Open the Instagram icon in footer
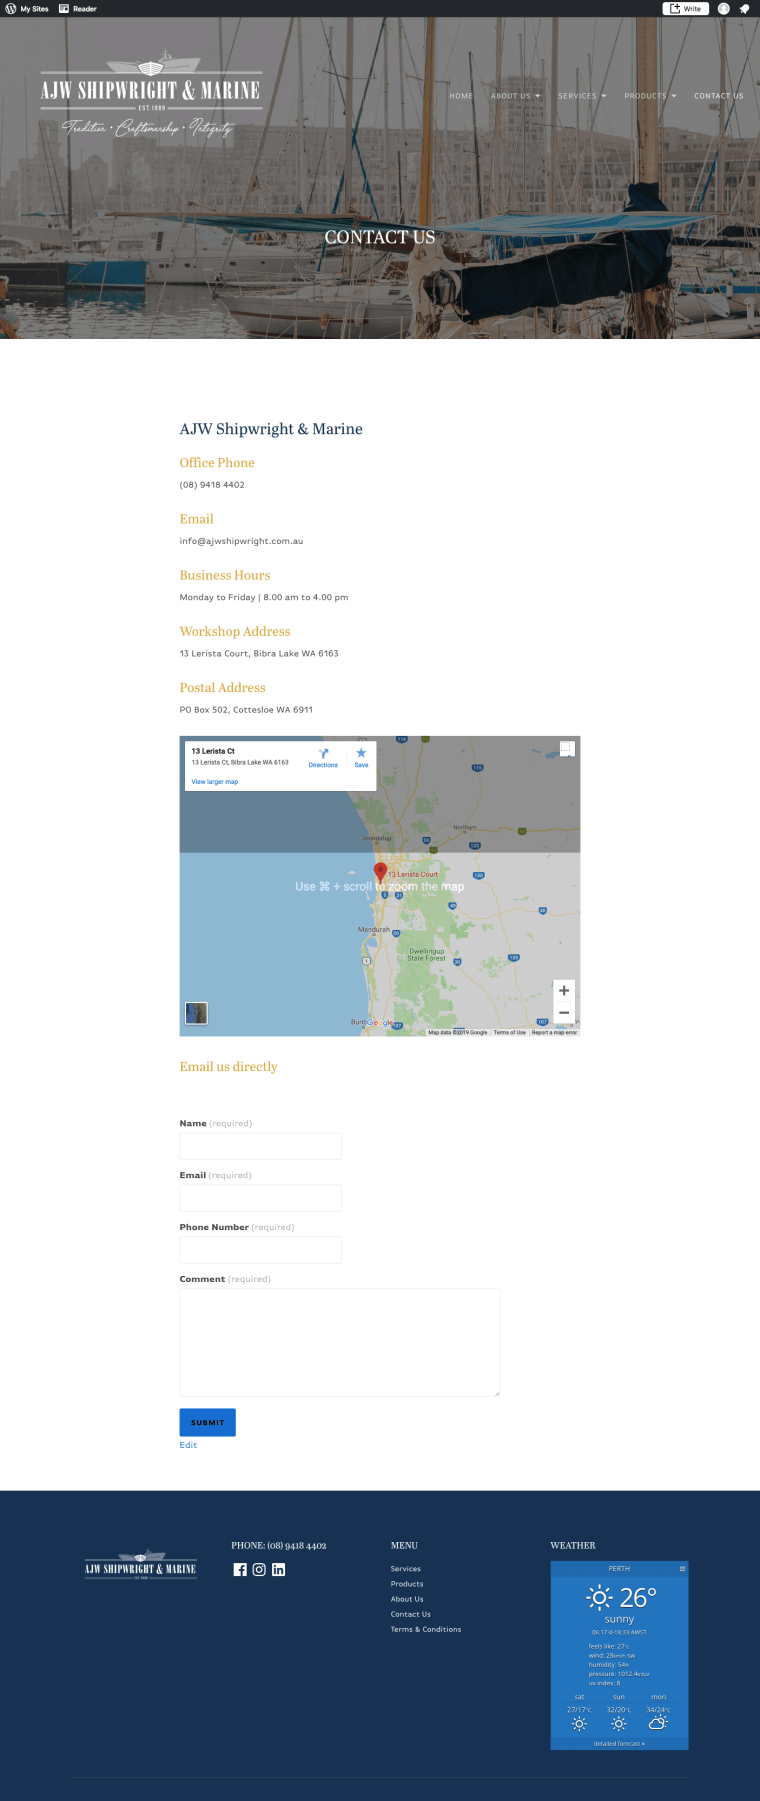The image size is (760, 1801). coord(259,1569)
